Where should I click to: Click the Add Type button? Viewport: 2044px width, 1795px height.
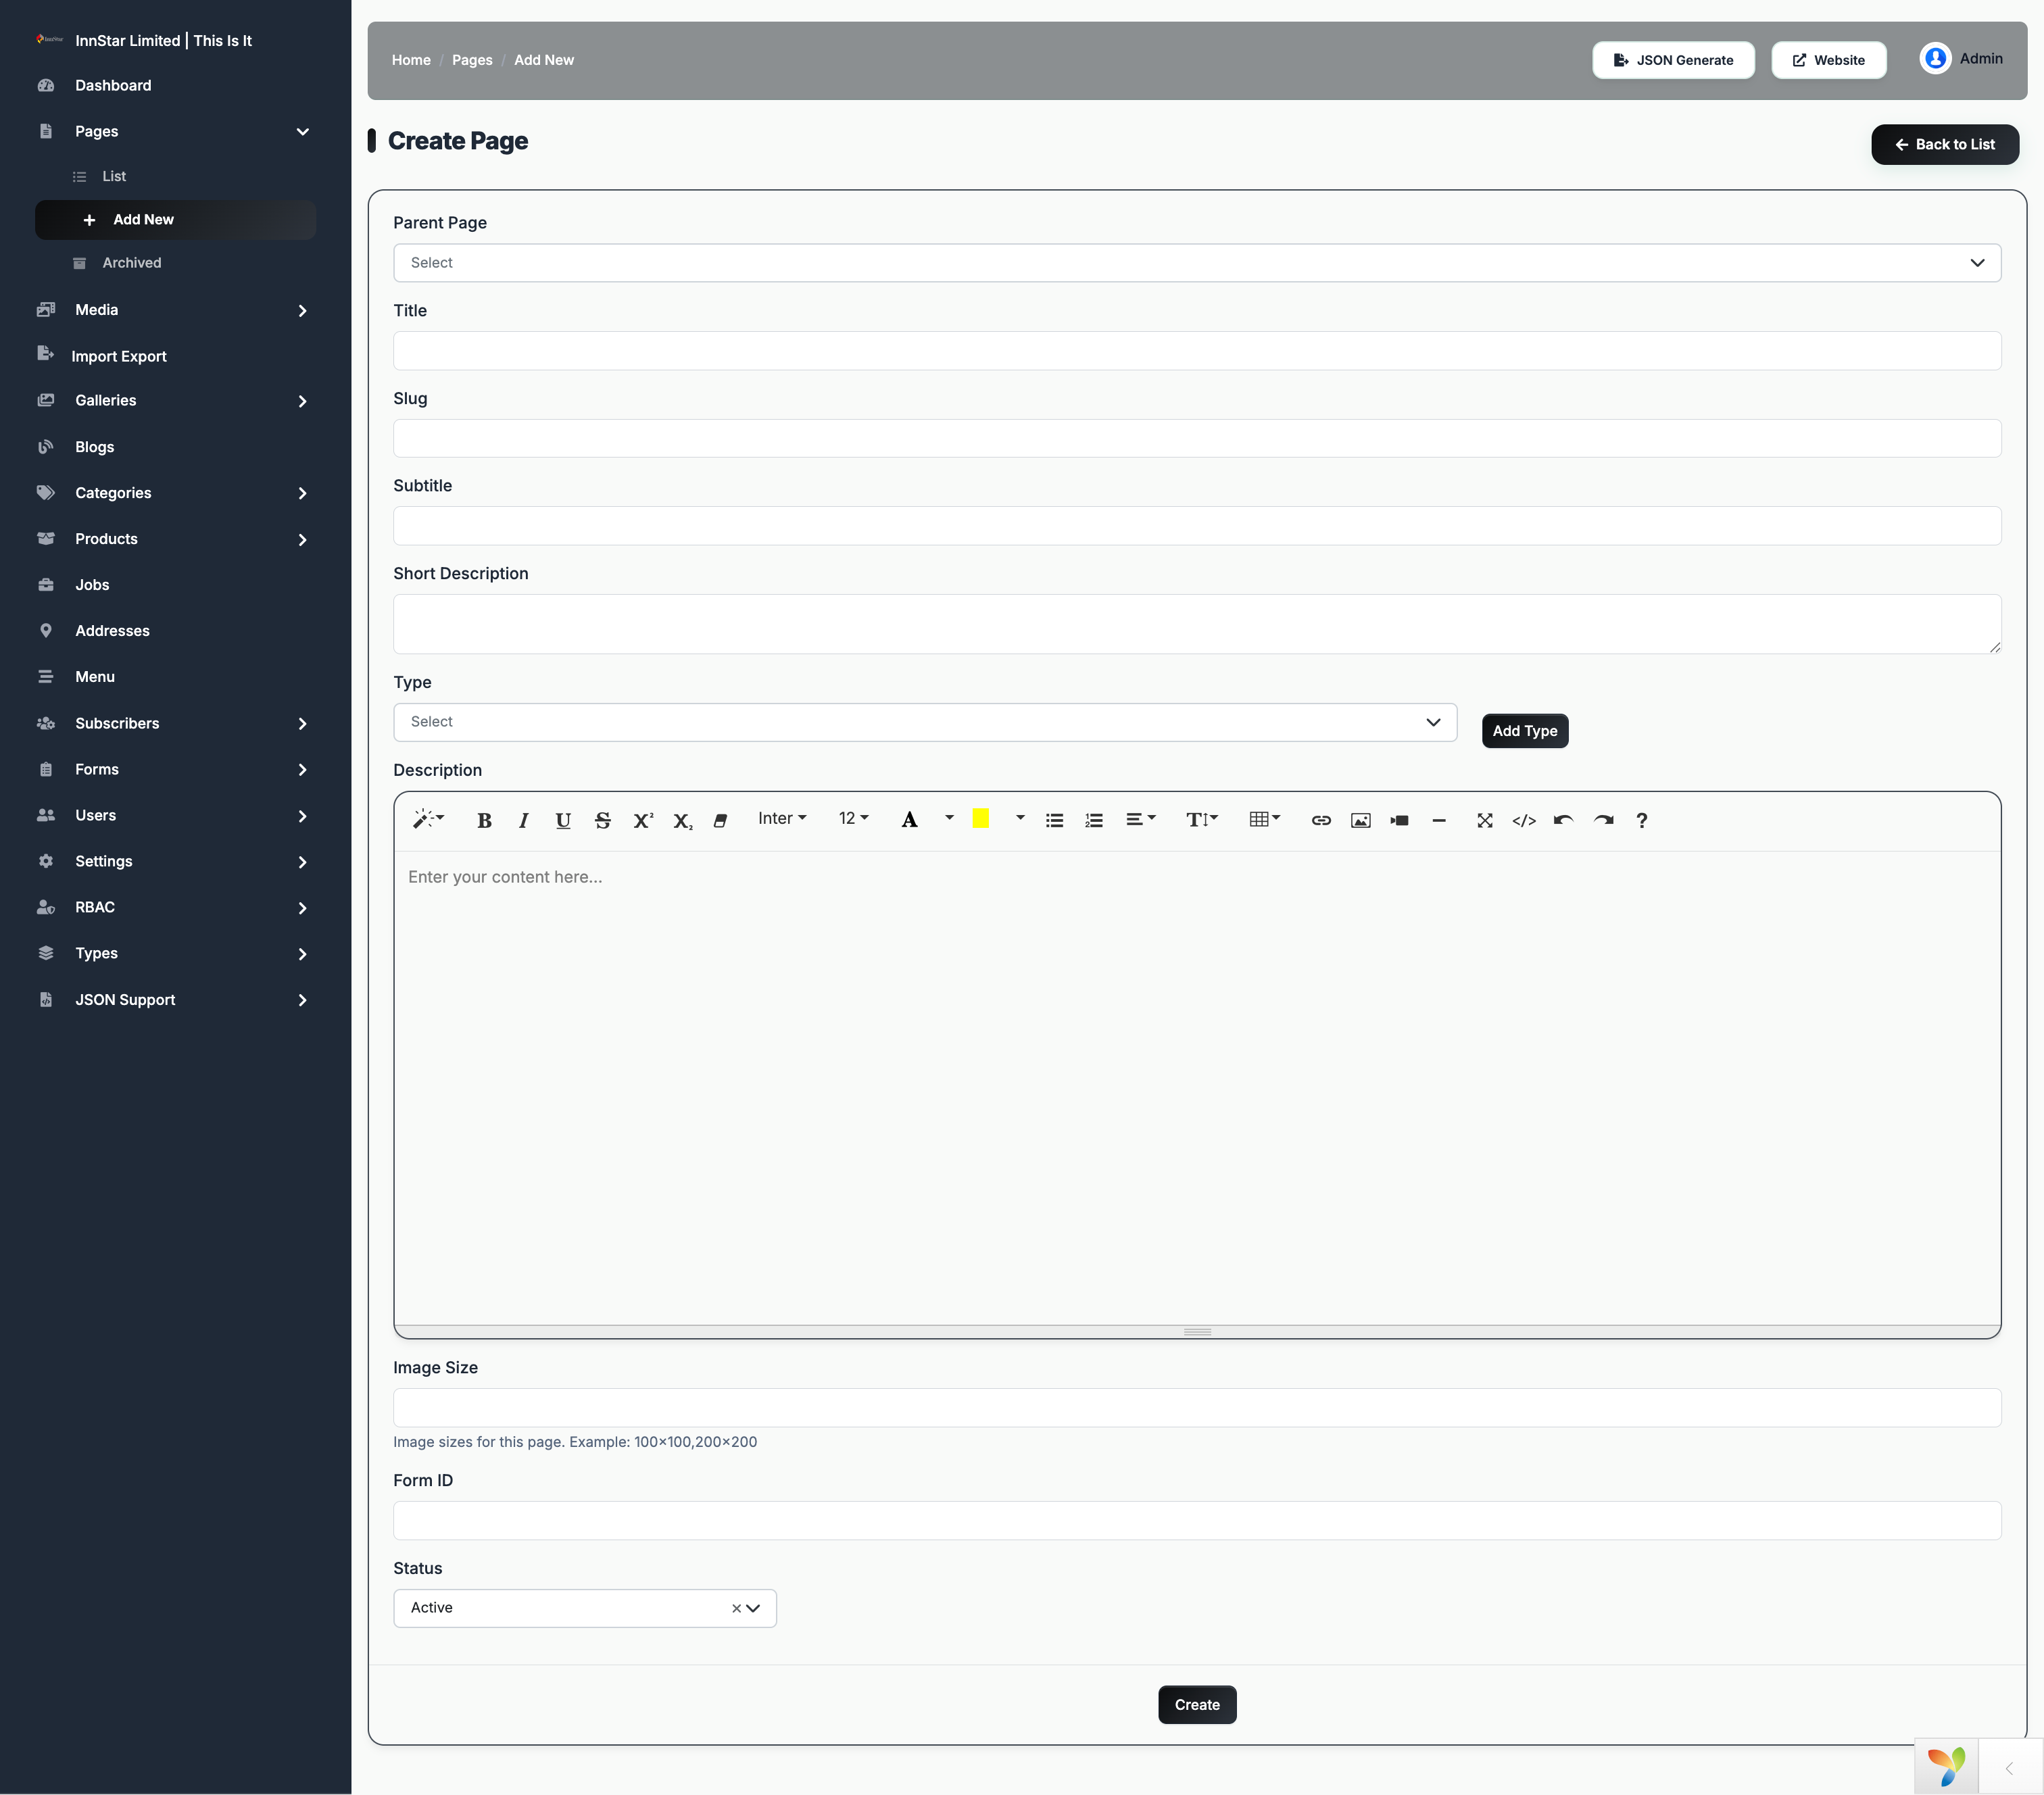pos(1524,731)
